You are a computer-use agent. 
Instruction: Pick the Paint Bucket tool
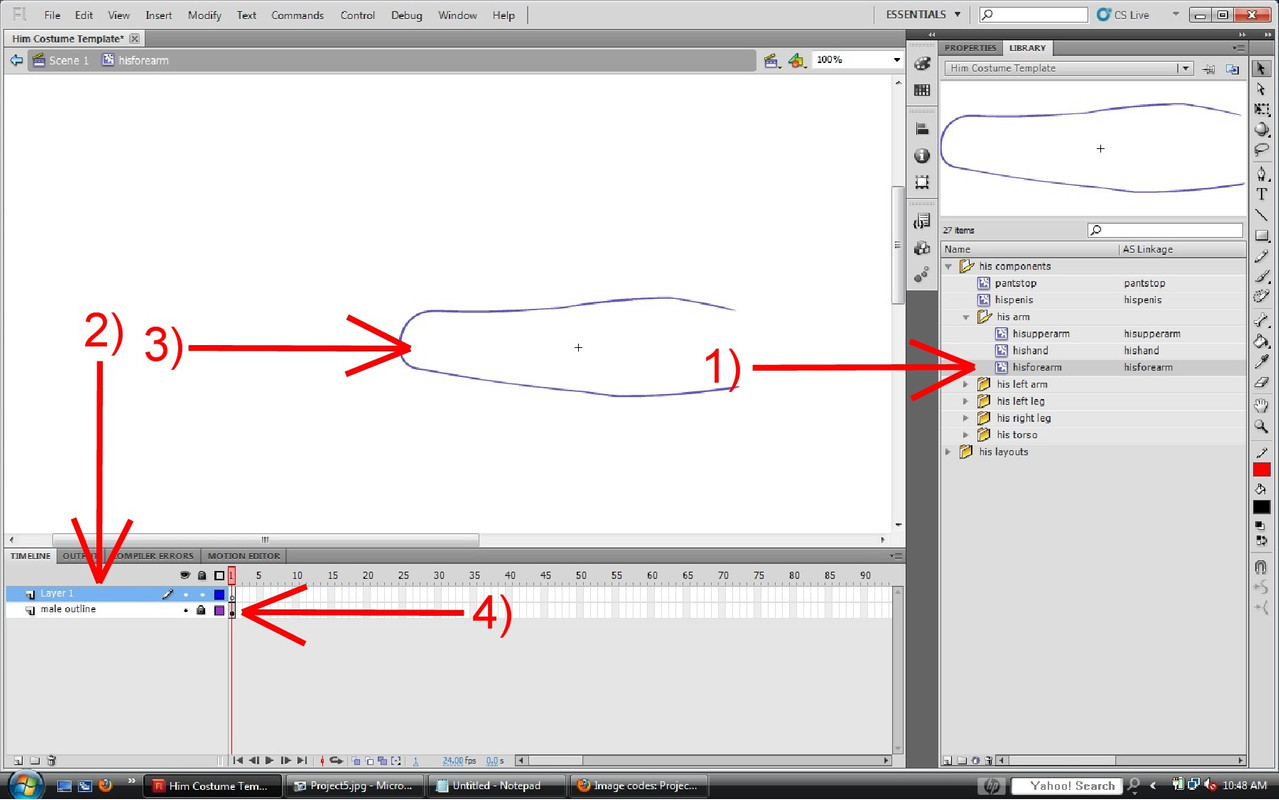pyautogui.click(x=1261, y=341)
